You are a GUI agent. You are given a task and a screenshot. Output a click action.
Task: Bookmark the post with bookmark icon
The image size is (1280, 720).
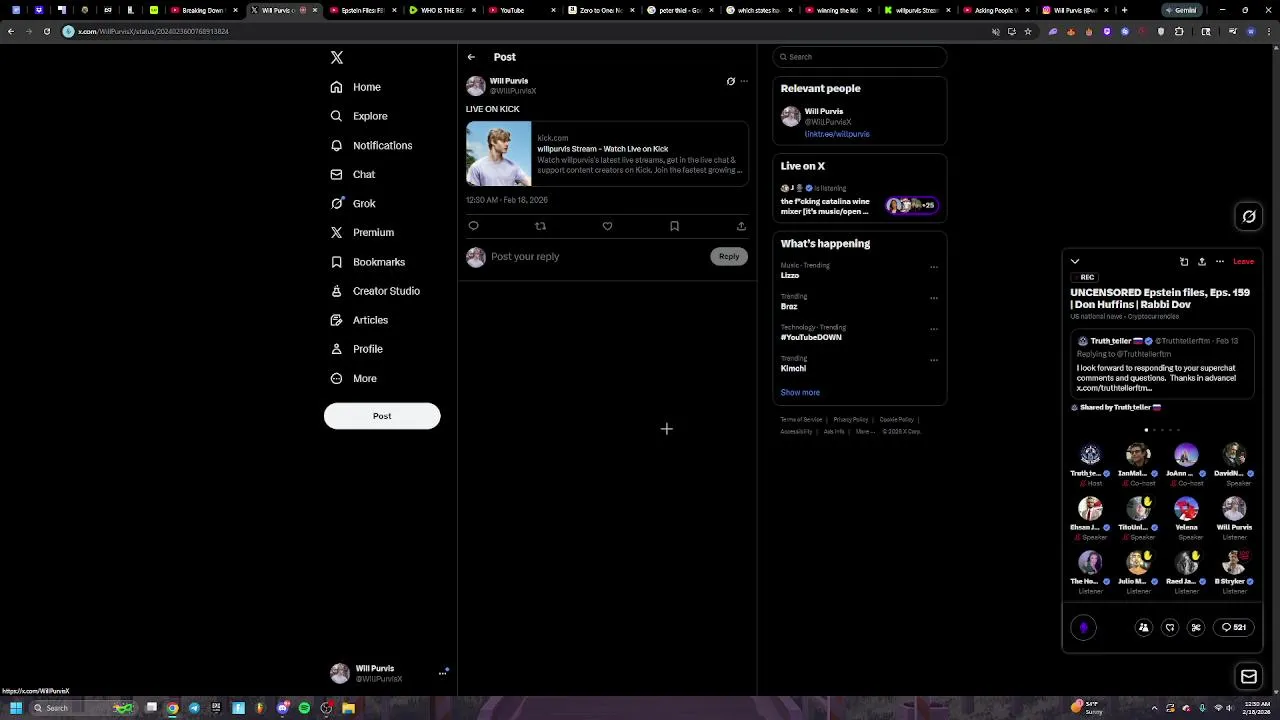pyautogui.click(x=674, y=226)
